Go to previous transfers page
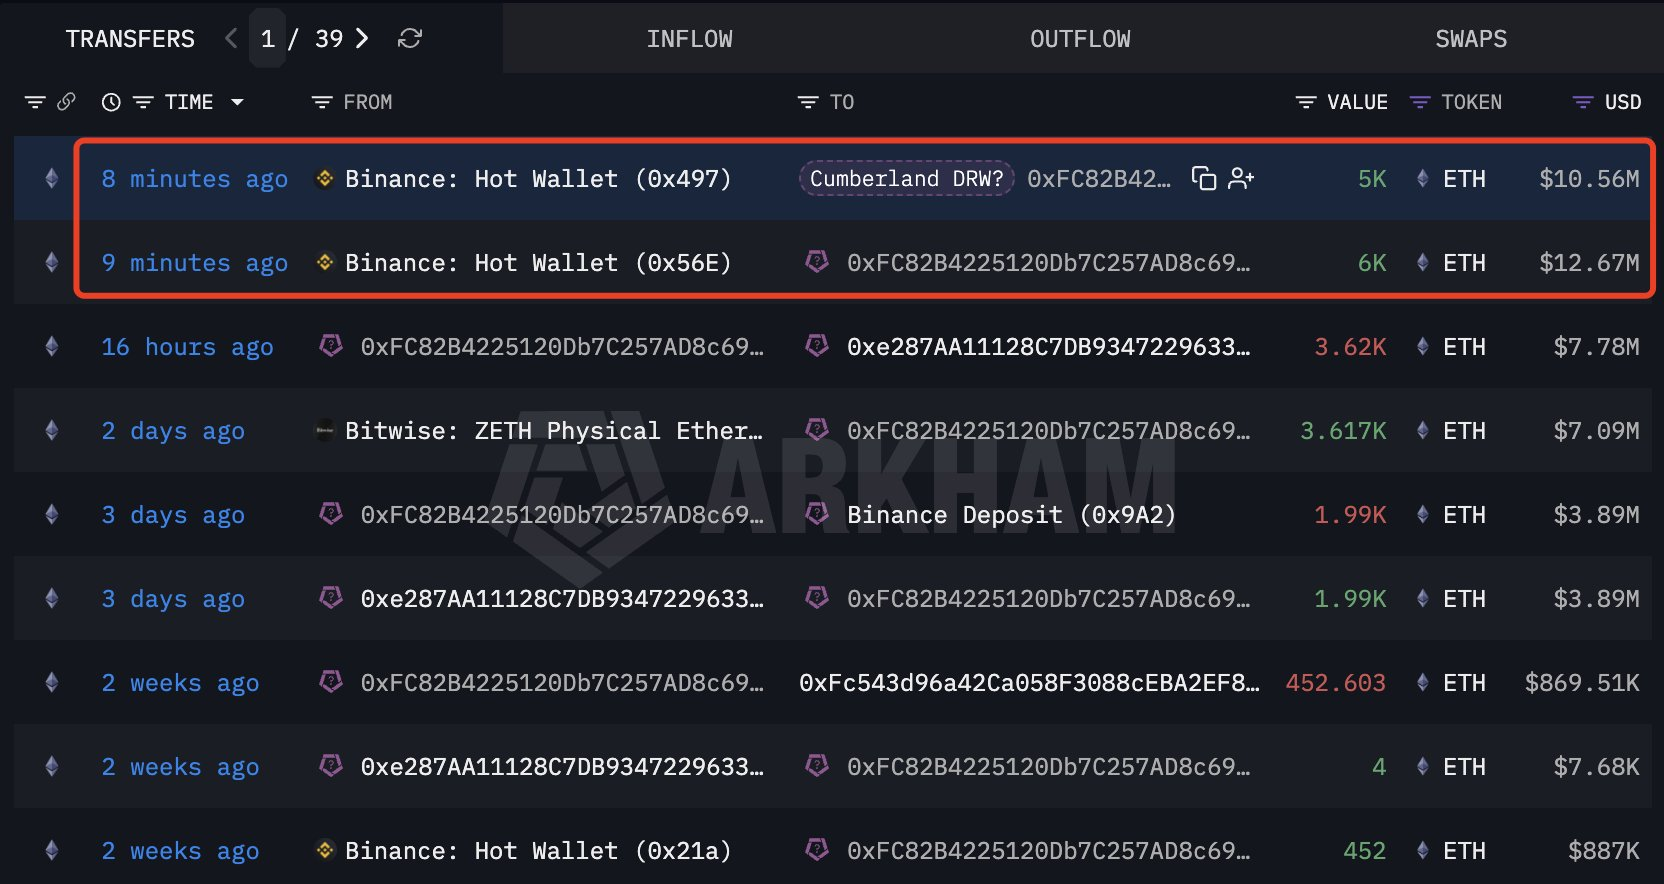Viewport: 1664px width, 884px height. [x=232, y=39]
